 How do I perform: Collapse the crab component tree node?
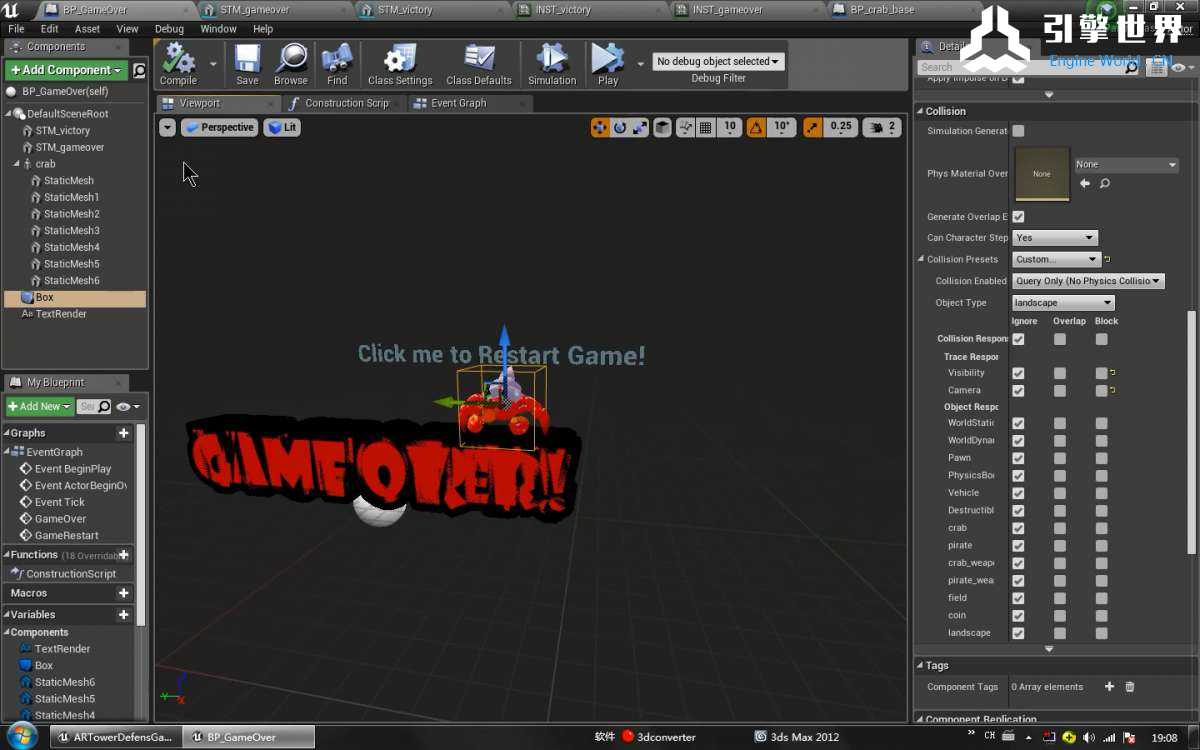pos(16,164)
